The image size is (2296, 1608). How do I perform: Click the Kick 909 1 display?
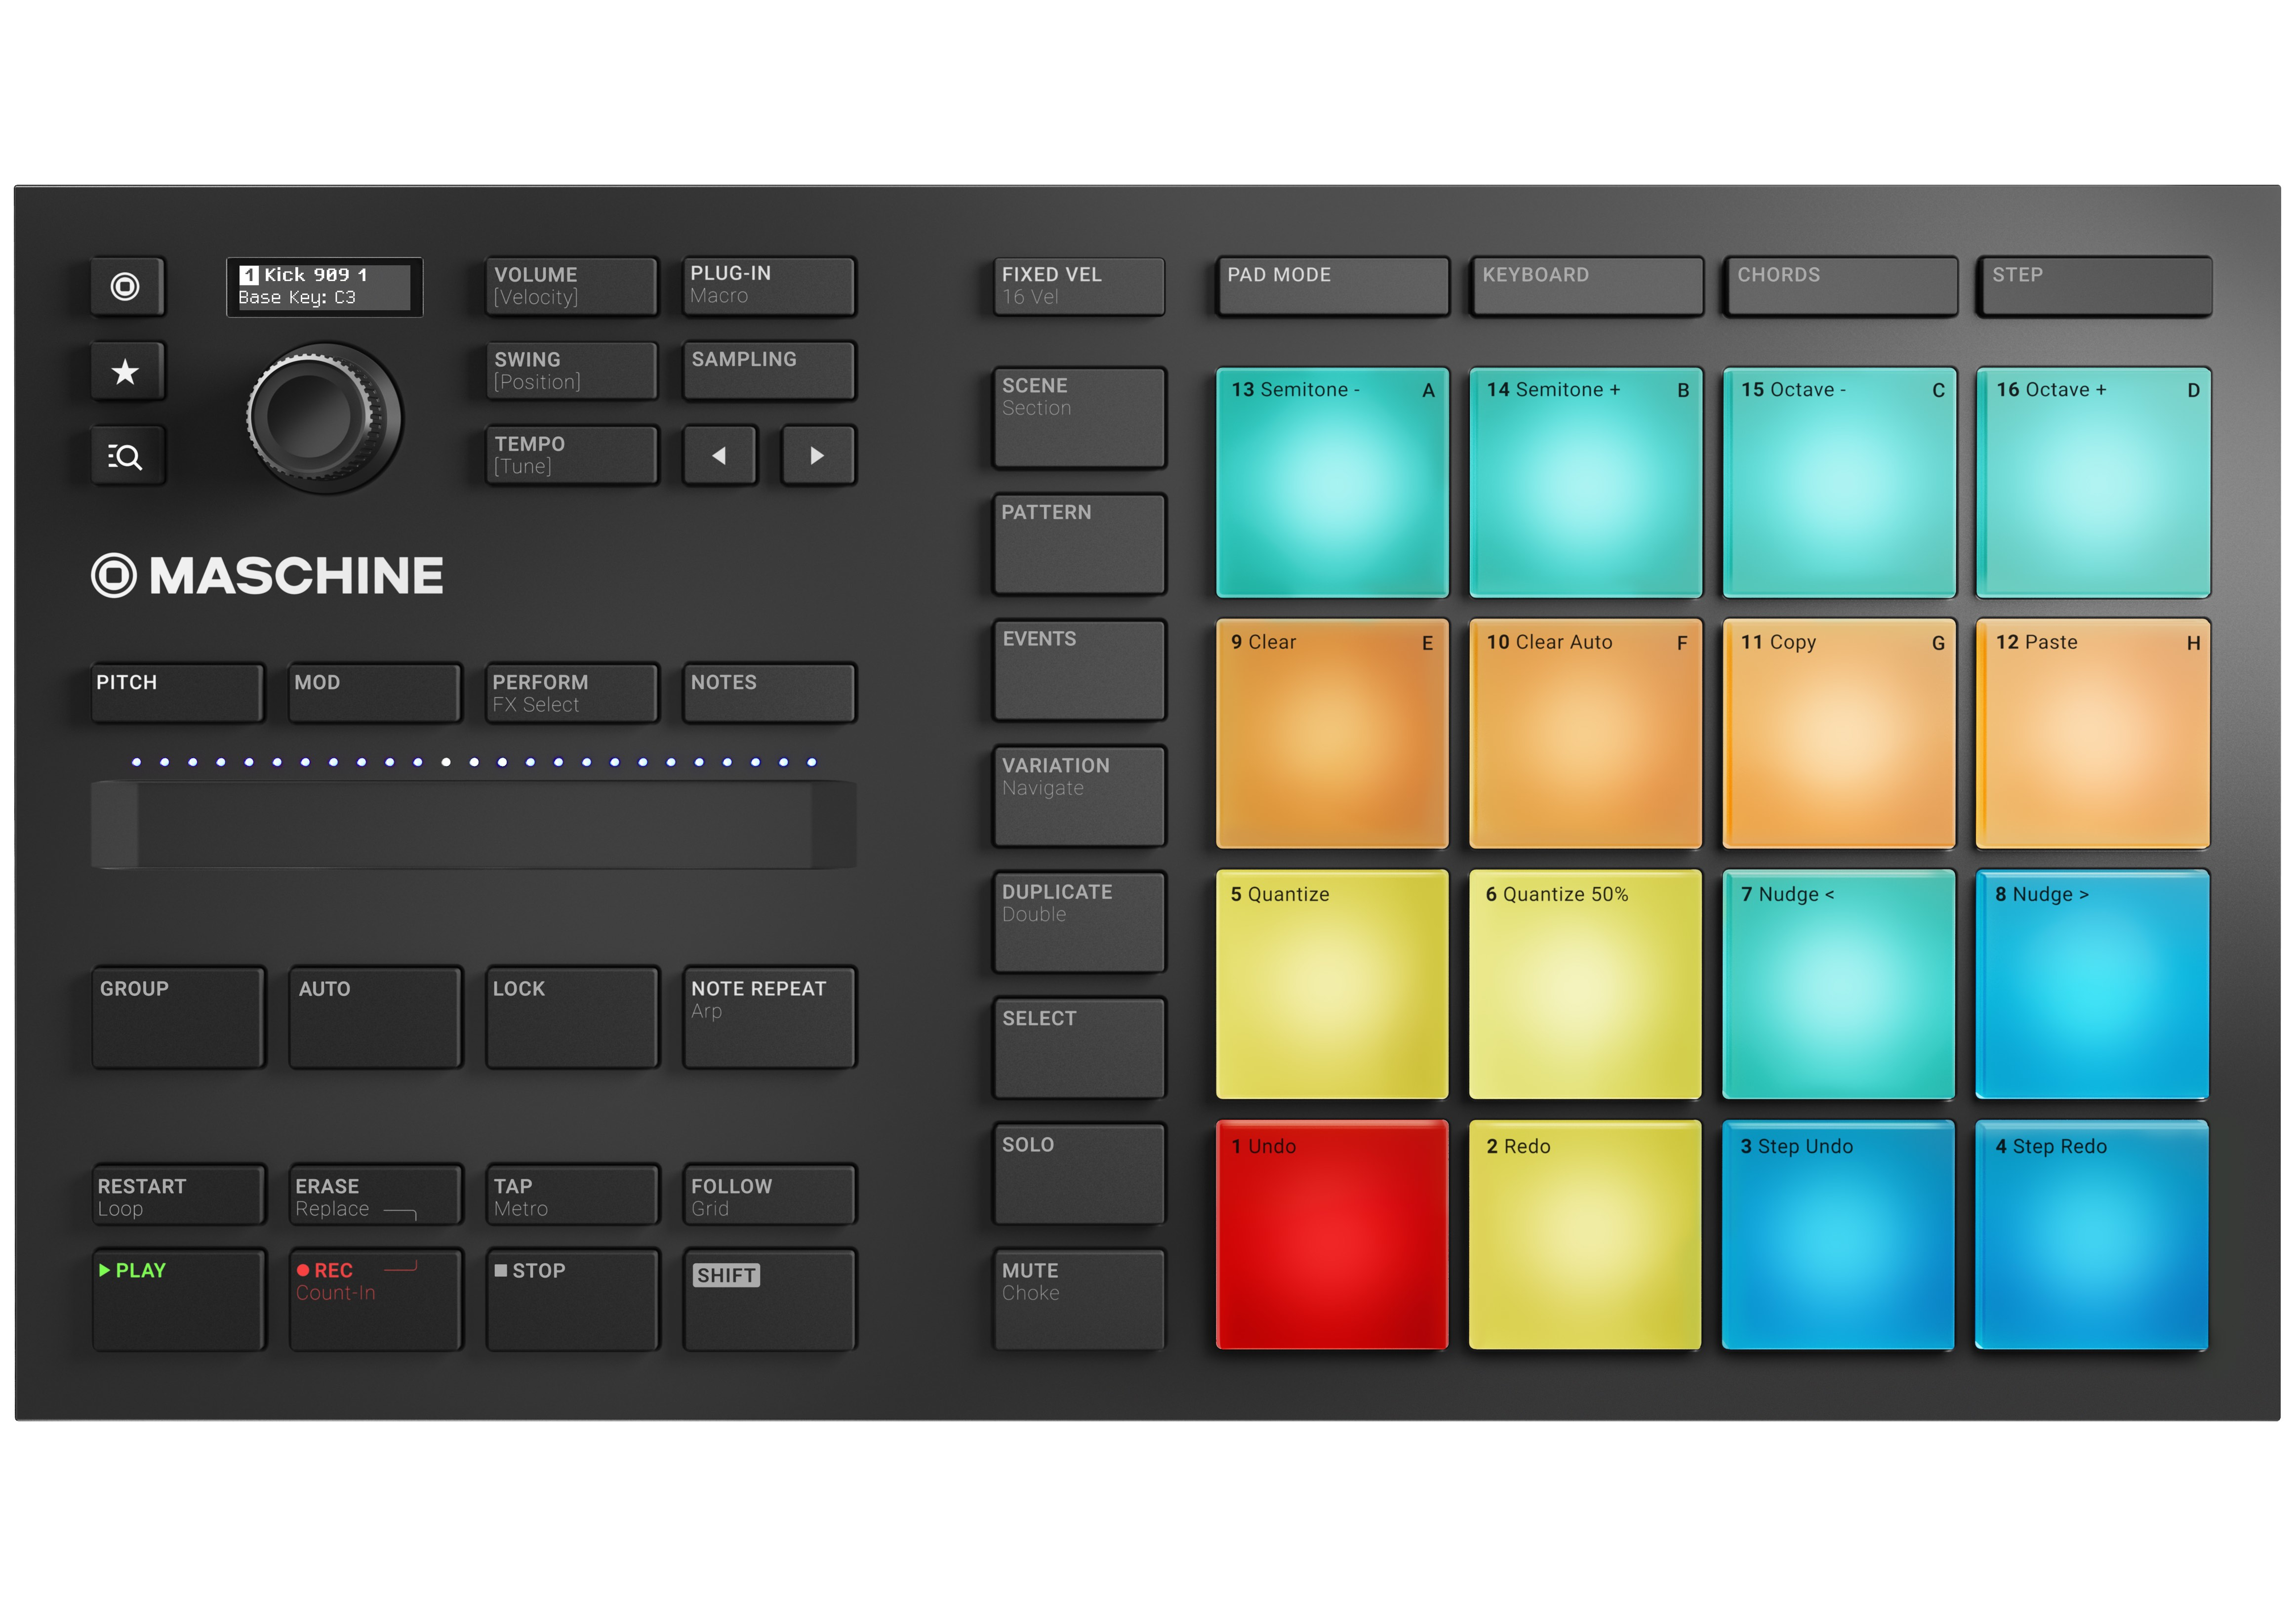point(324,287)
